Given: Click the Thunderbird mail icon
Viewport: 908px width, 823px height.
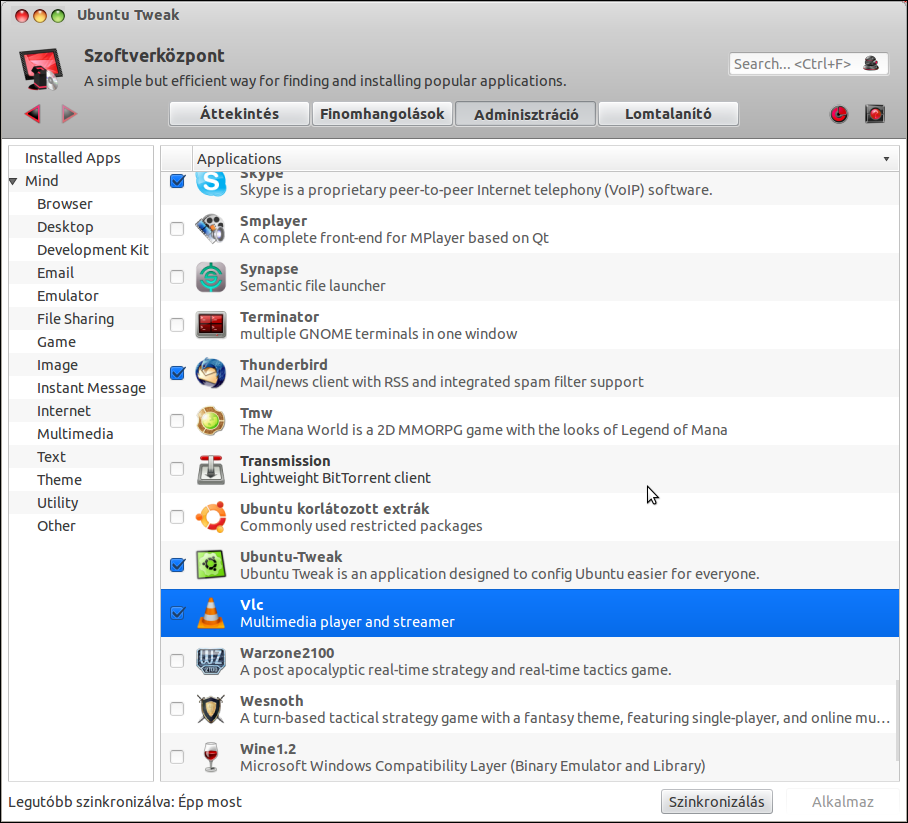Looking at the screenshot, I should click(x=211, y=373).
